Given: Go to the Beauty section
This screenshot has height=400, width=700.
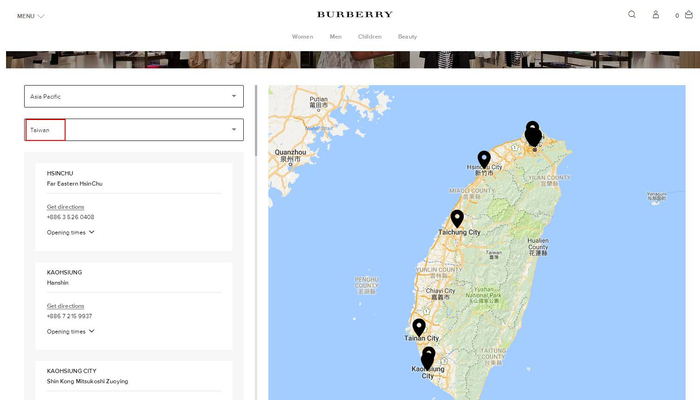Looking at the screenshot, I should (408, 37).
